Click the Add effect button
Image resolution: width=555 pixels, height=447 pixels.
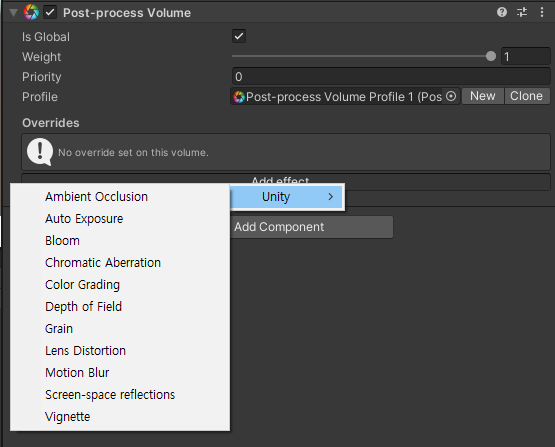(x=286, y=181)
